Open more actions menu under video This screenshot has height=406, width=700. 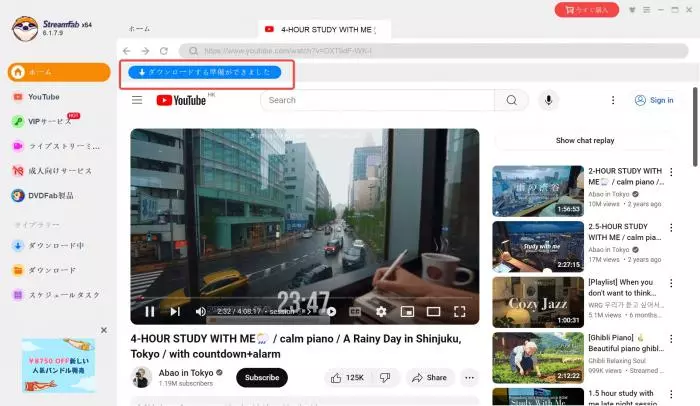pos(469,377)
